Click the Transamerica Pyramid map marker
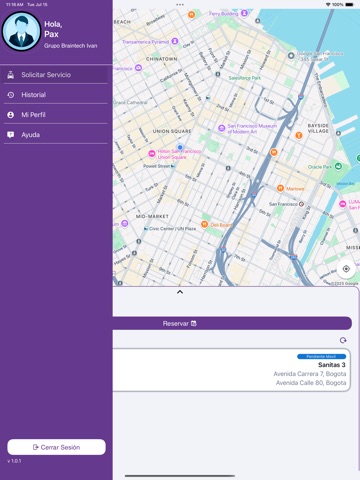 click(175, 41)
